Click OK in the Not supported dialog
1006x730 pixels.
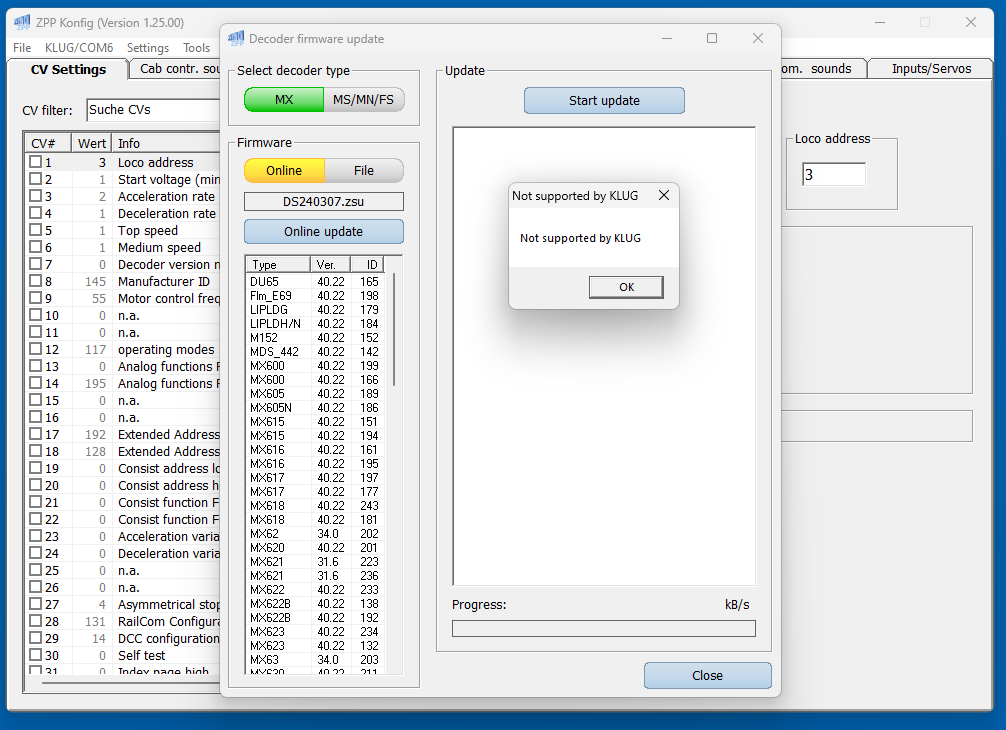pyautogui.click(x=626, y=287)
